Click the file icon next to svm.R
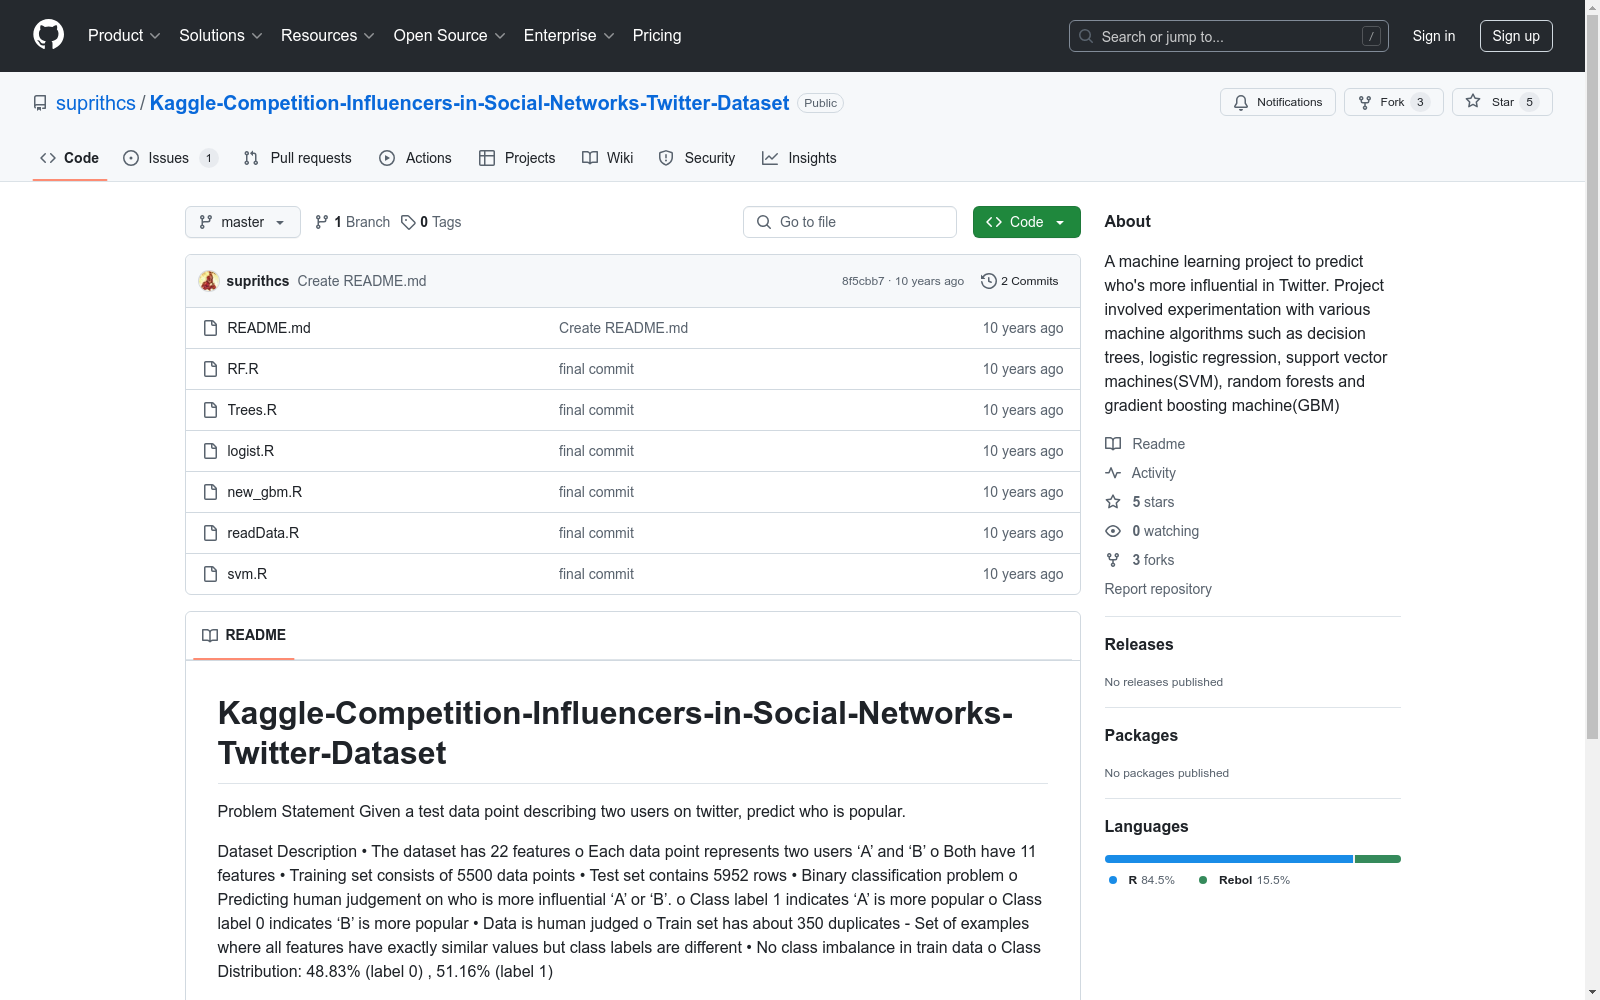This screenshot has height=1000, width=1600. click(210, 574)
